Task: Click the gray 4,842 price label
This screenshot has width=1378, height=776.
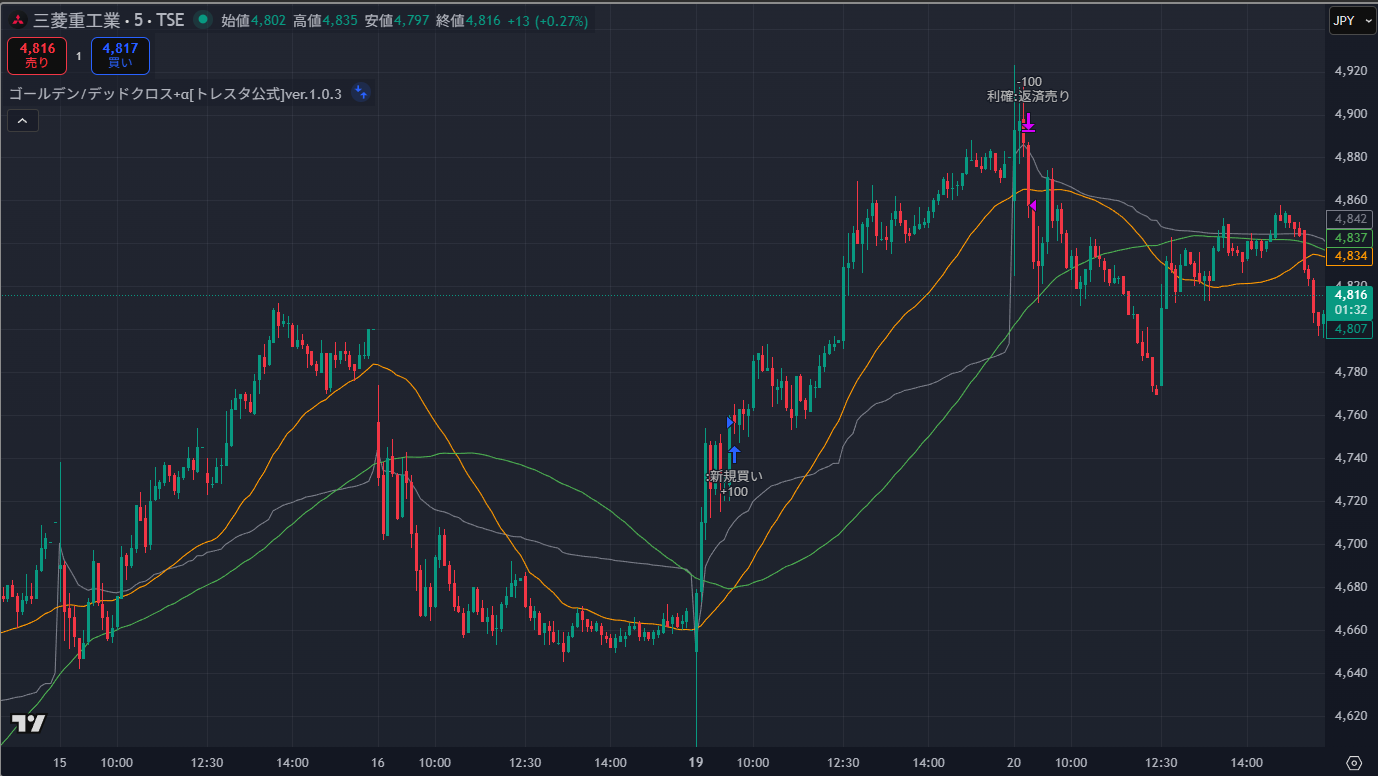Action: (1349, 219)
